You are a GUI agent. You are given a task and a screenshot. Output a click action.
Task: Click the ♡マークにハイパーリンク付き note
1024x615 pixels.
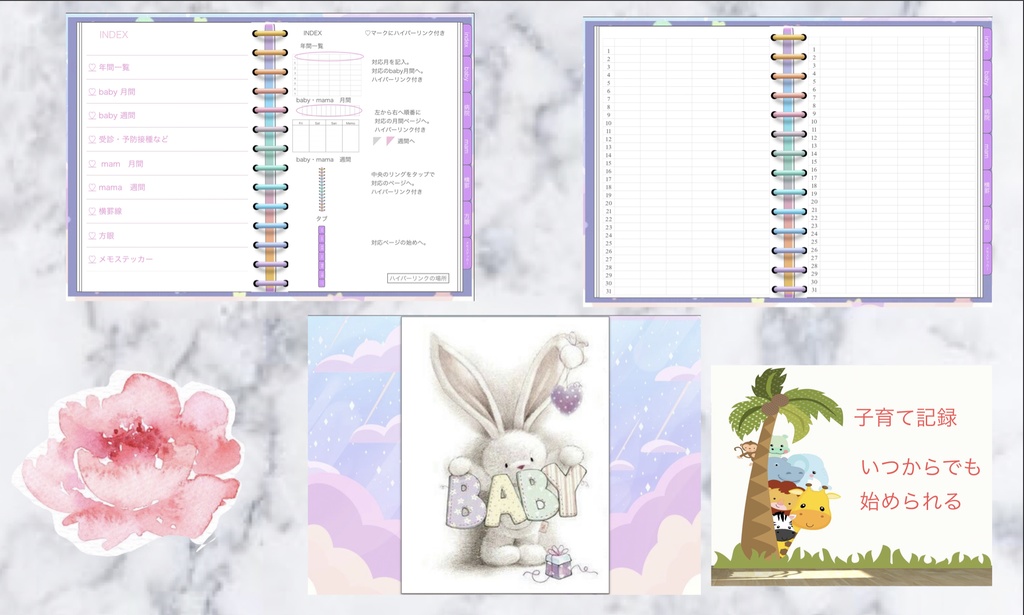pos(404,33)
